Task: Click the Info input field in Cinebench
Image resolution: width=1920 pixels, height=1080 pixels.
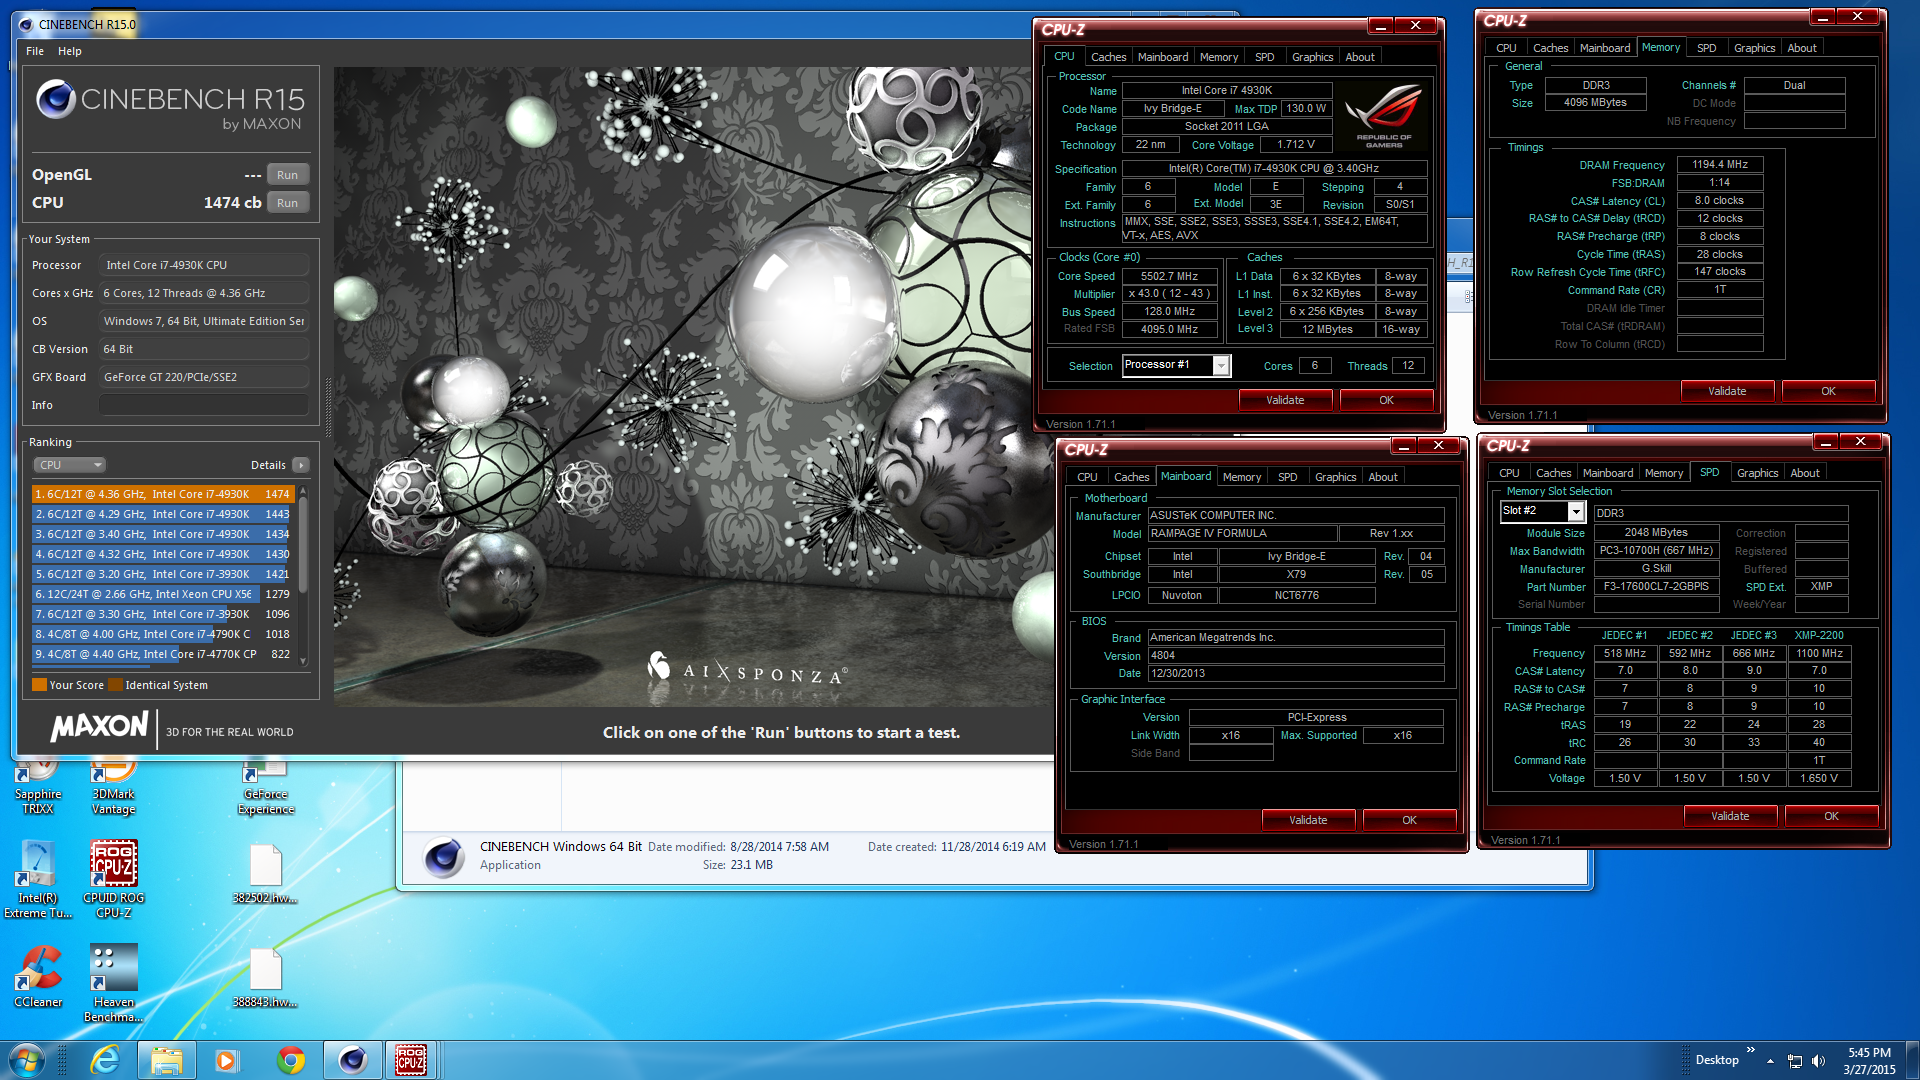Action: tap(204, 405)
